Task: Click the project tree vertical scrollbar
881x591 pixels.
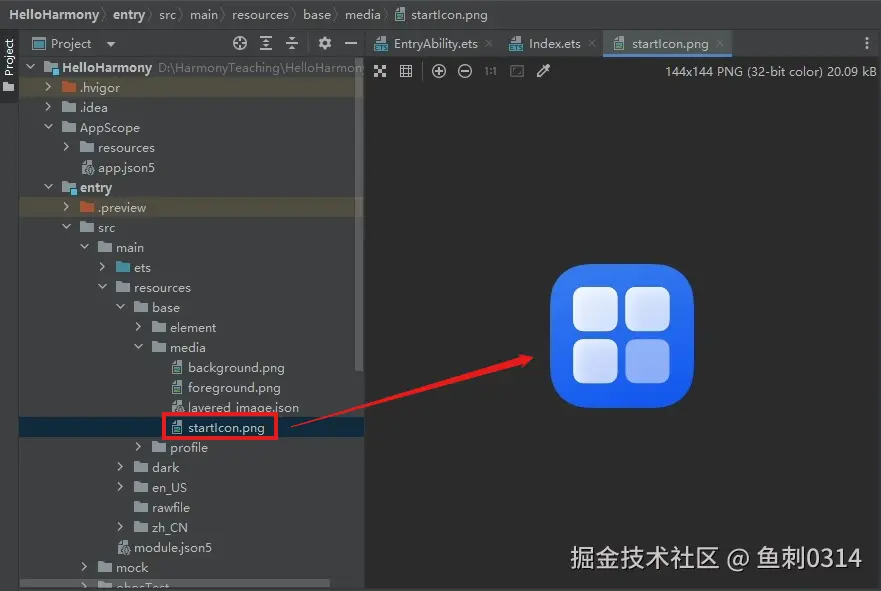Action: click(x=359, y=213)
